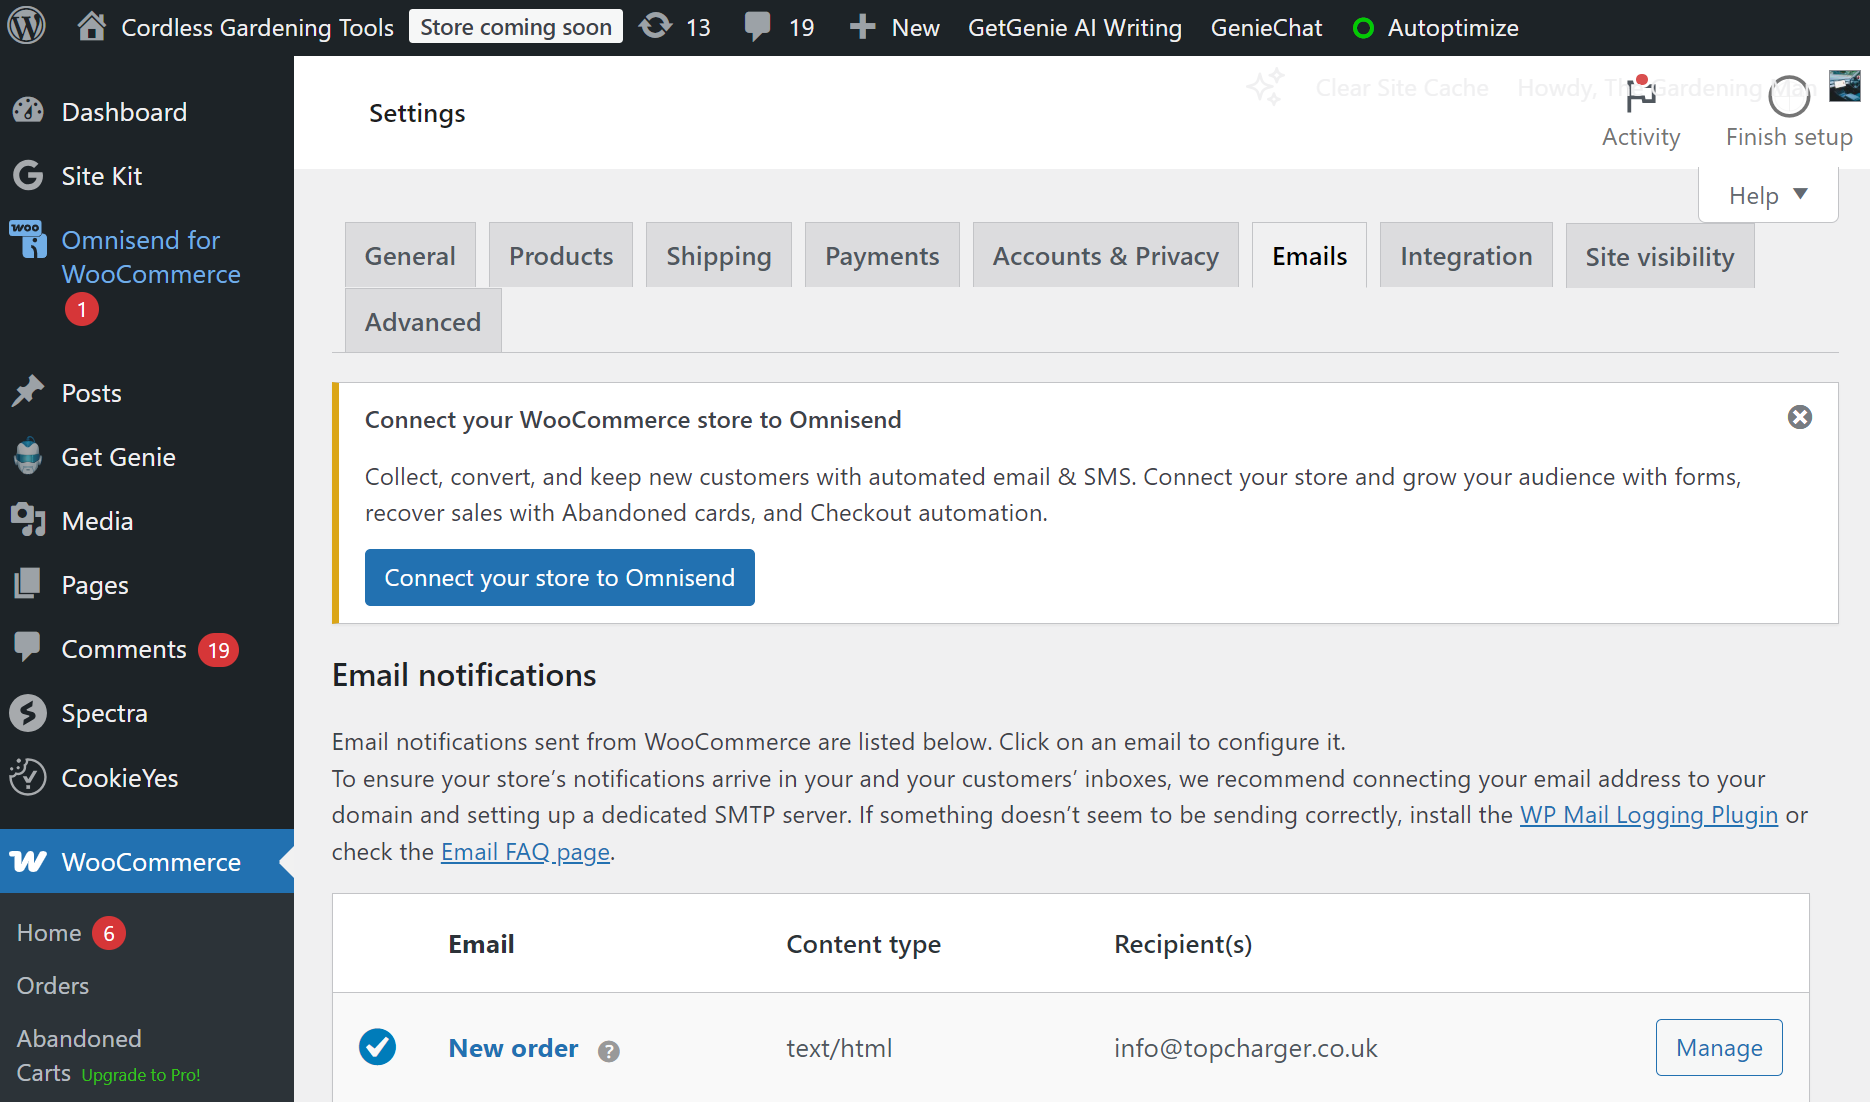The height and width of the screenshot is (1102, 1870).
Task: Toggle the New order email enabled checkmark
Action: click(x=378, y=1047)
